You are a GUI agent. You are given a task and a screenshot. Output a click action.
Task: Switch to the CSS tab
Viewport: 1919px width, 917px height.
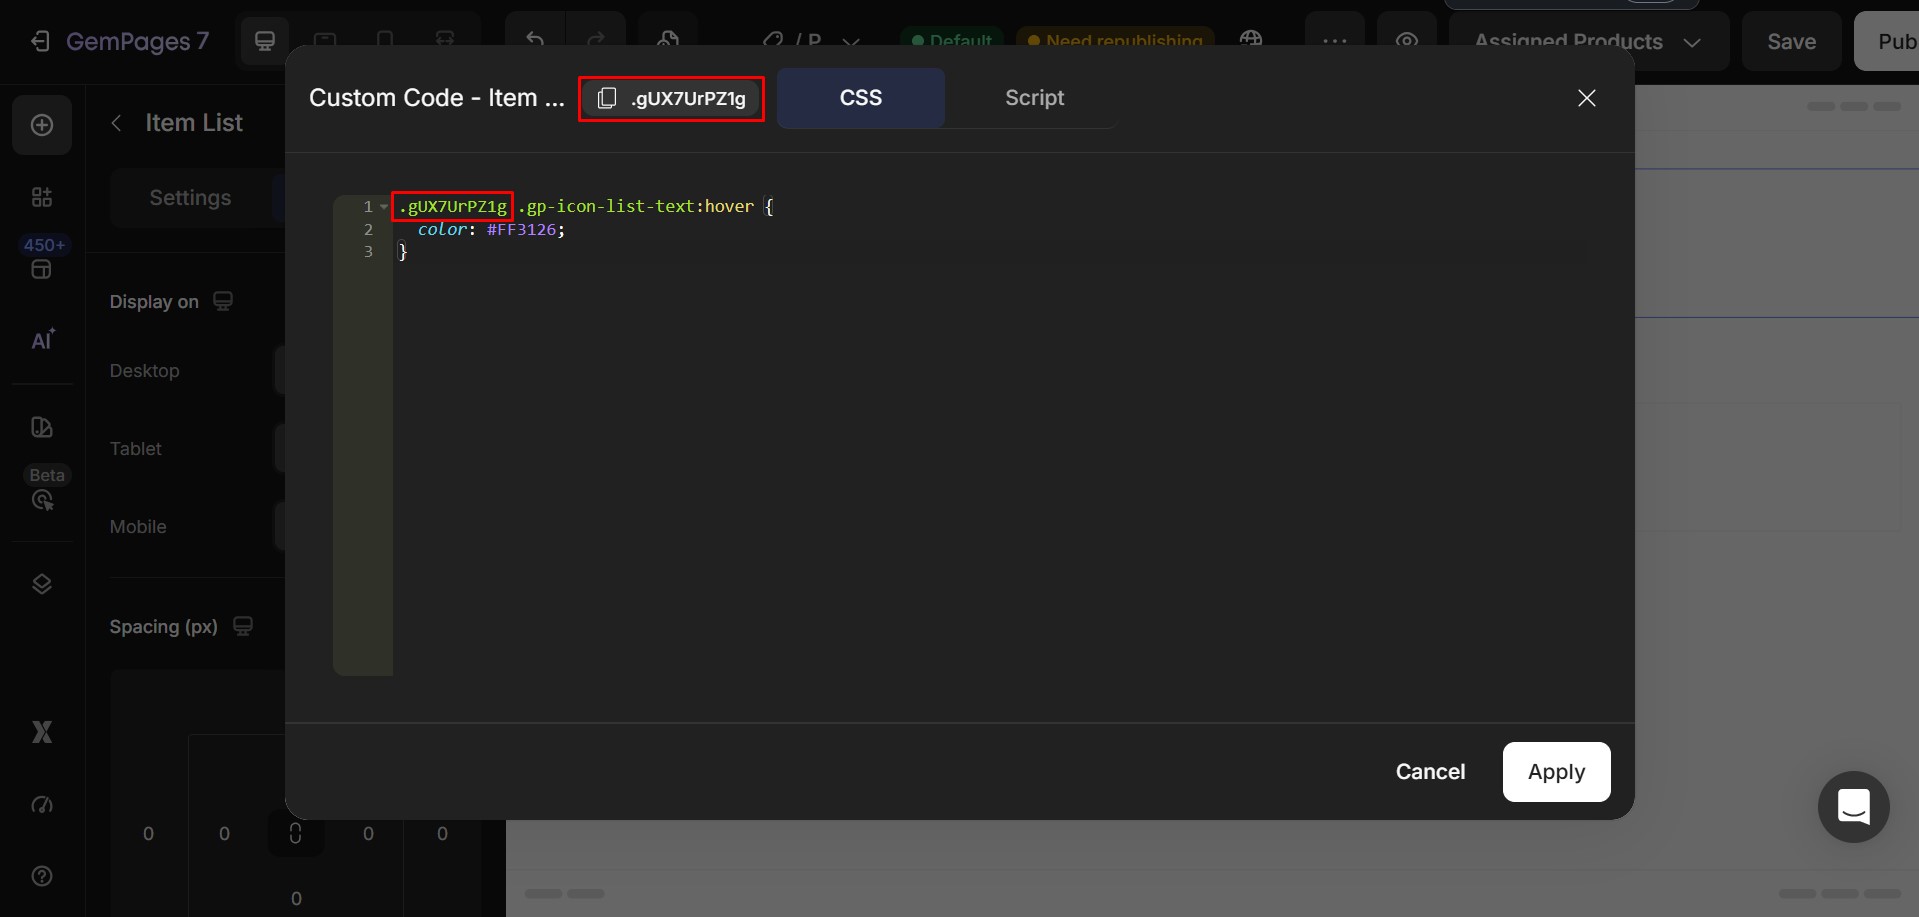(x=861, y=98)
